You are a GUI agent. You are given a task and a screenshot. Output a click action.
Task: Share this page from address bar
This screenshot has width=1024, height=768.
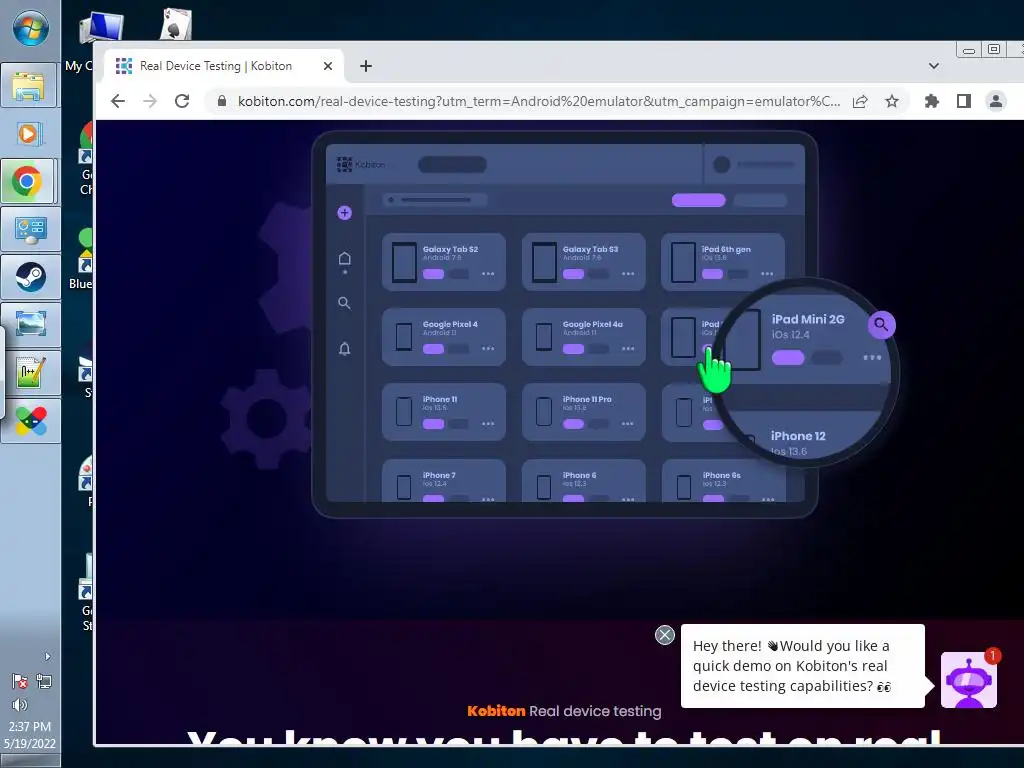click(860, 101)
